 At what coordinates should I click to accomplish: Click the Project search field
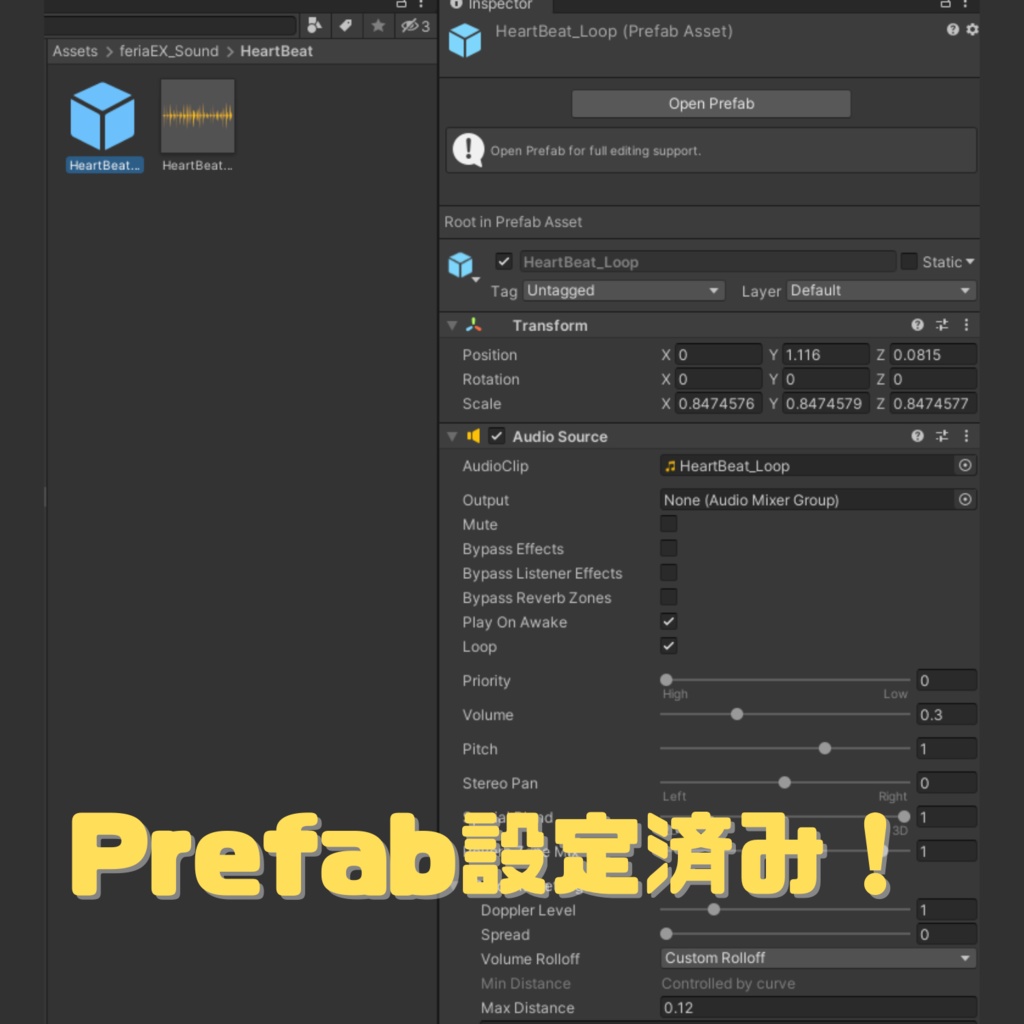pos(170,26)
